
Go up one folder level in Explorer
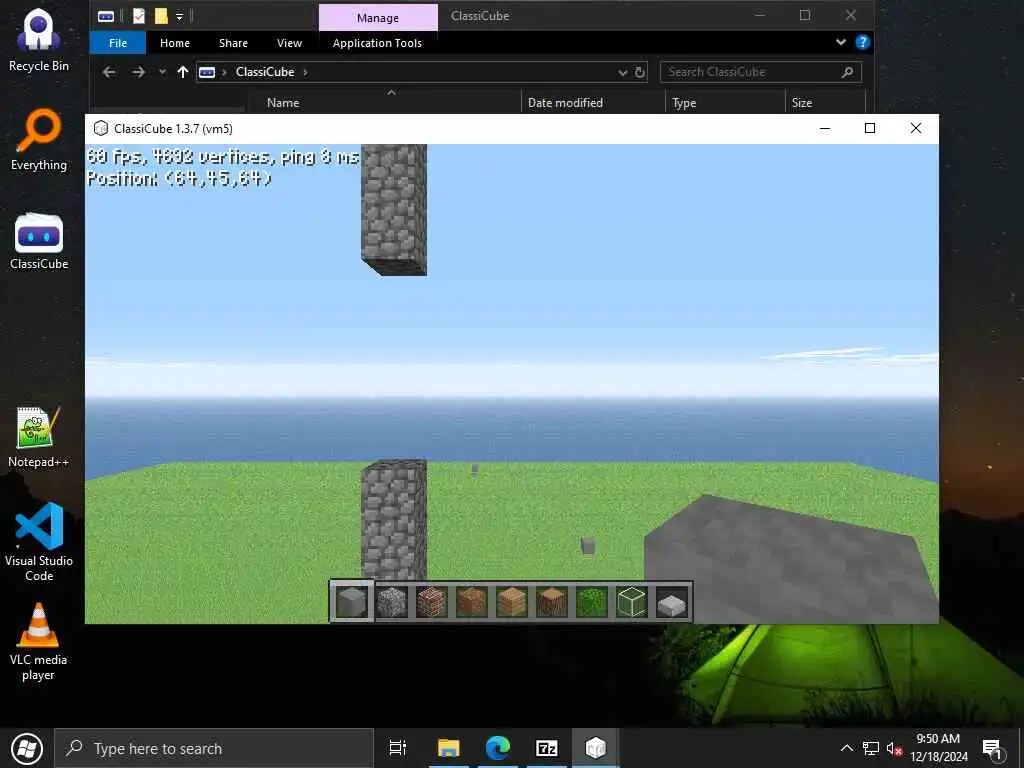pos(183,72)
